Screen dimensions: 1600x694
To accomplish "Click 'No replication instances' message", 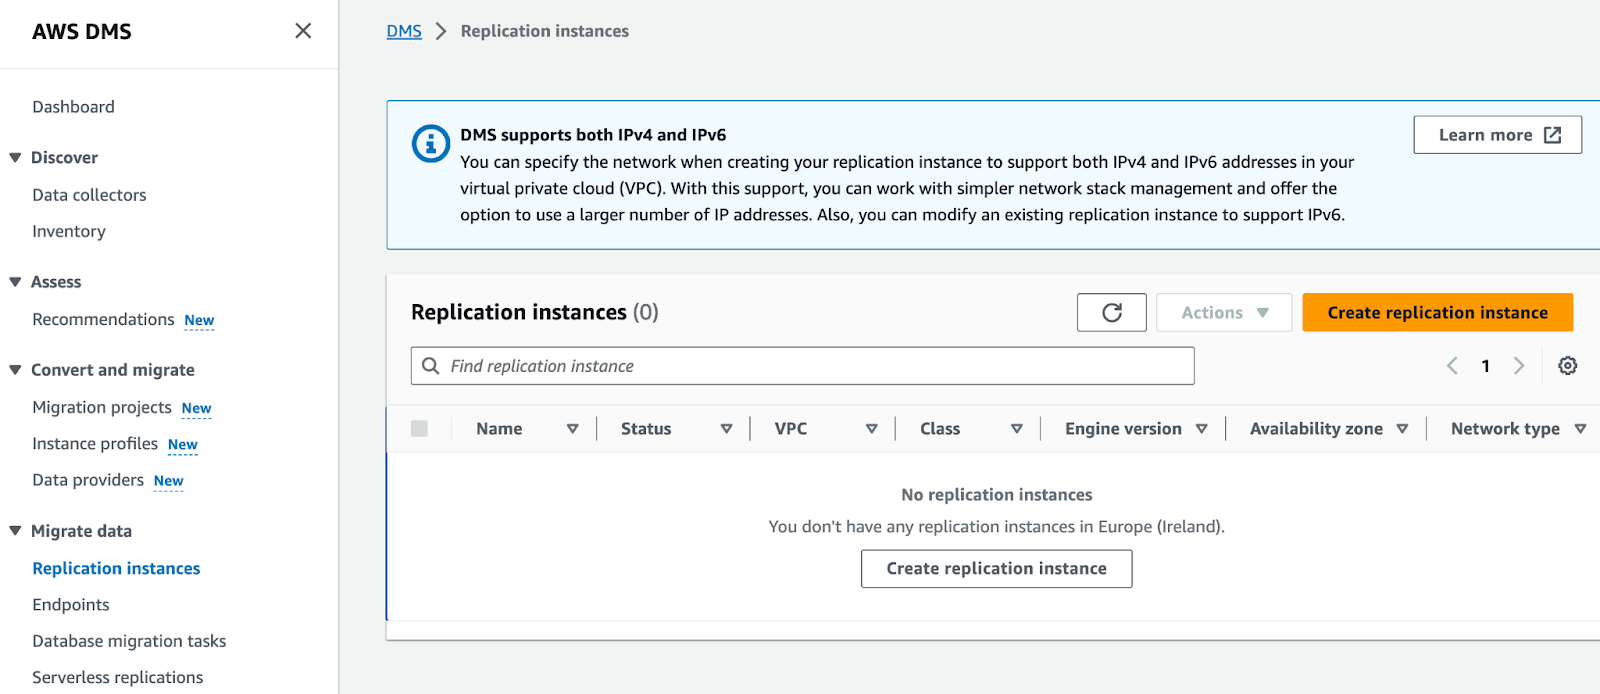I will (996, 495).
